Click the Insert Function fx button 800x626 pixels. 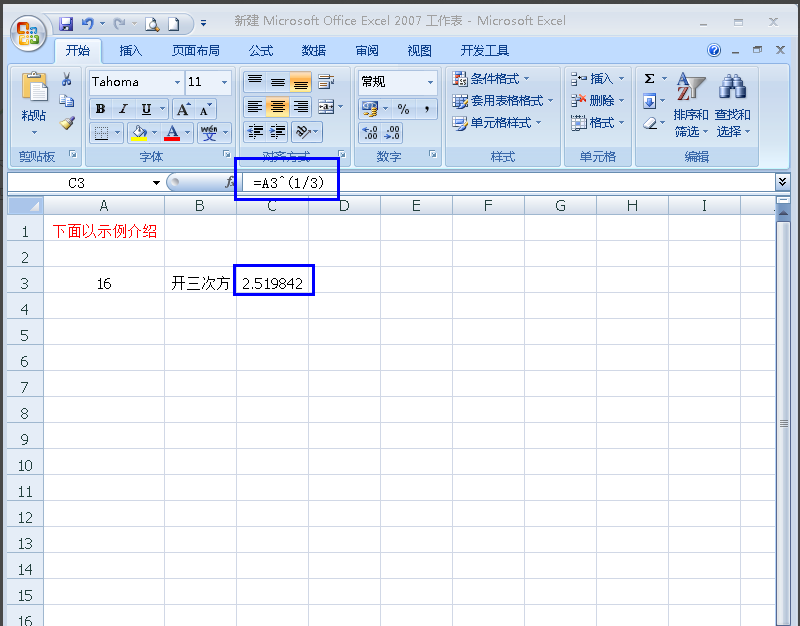tap(230, 182)
